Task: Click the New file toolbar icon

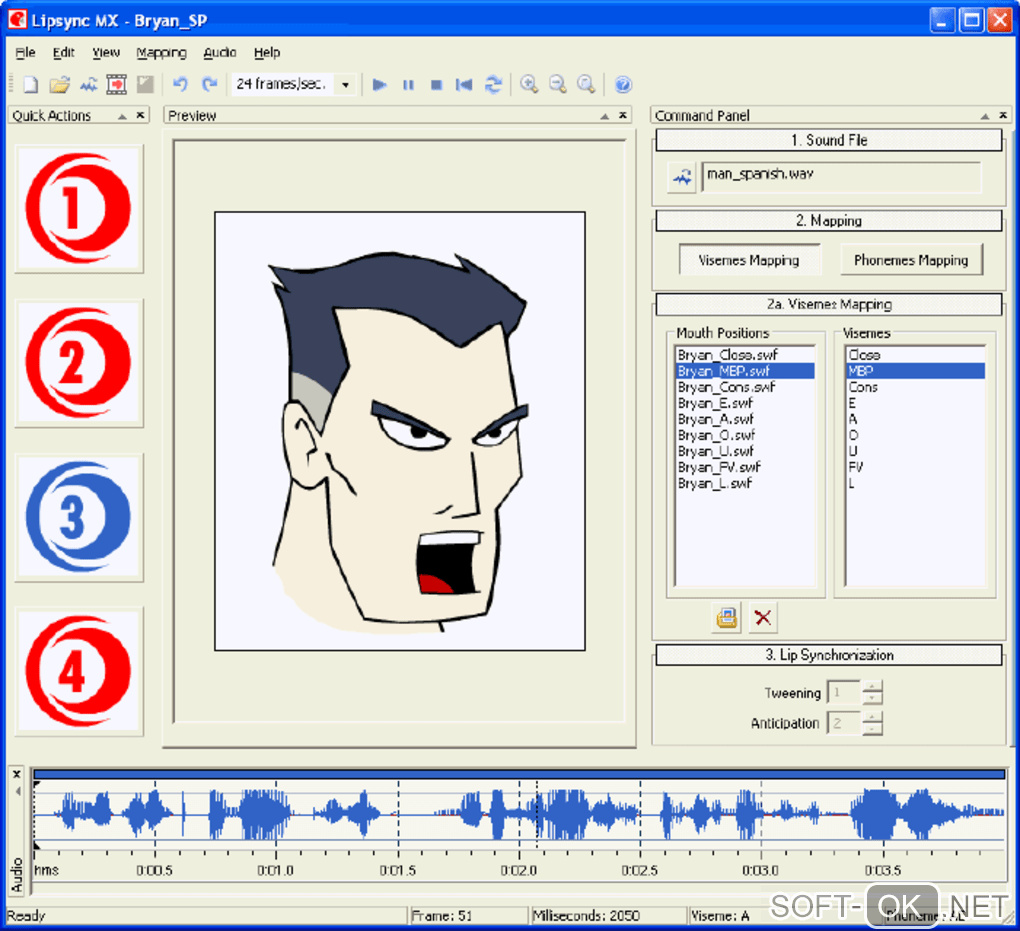Action: point(31,85)
